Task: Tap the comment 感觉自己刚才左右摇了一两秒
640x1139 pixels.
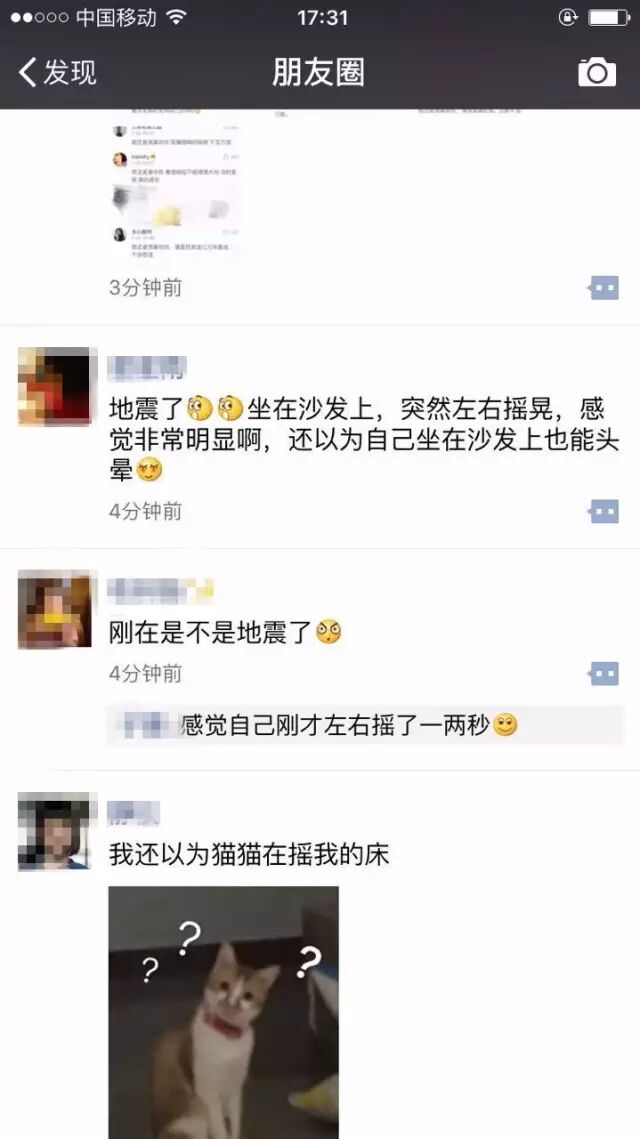Action: click(349, 725)
